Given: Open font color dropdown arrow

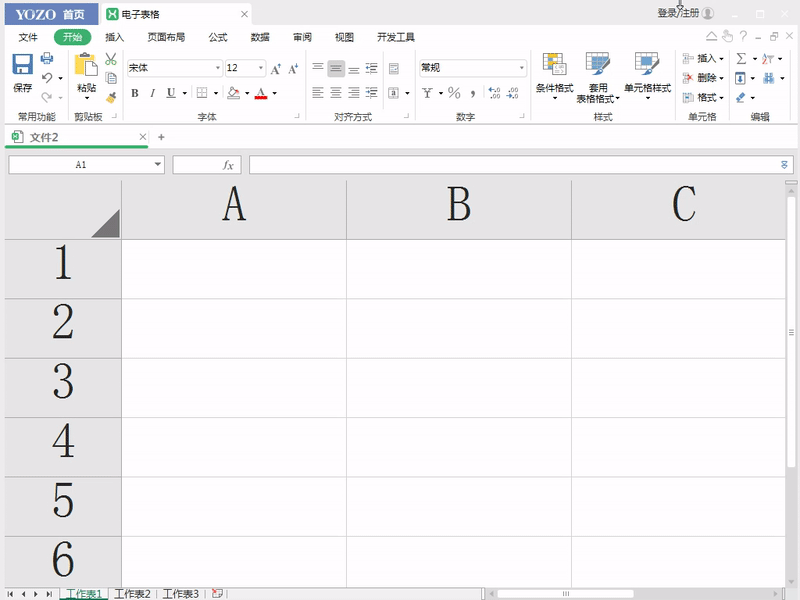Looking at the screenshot, I should [274, 93].
